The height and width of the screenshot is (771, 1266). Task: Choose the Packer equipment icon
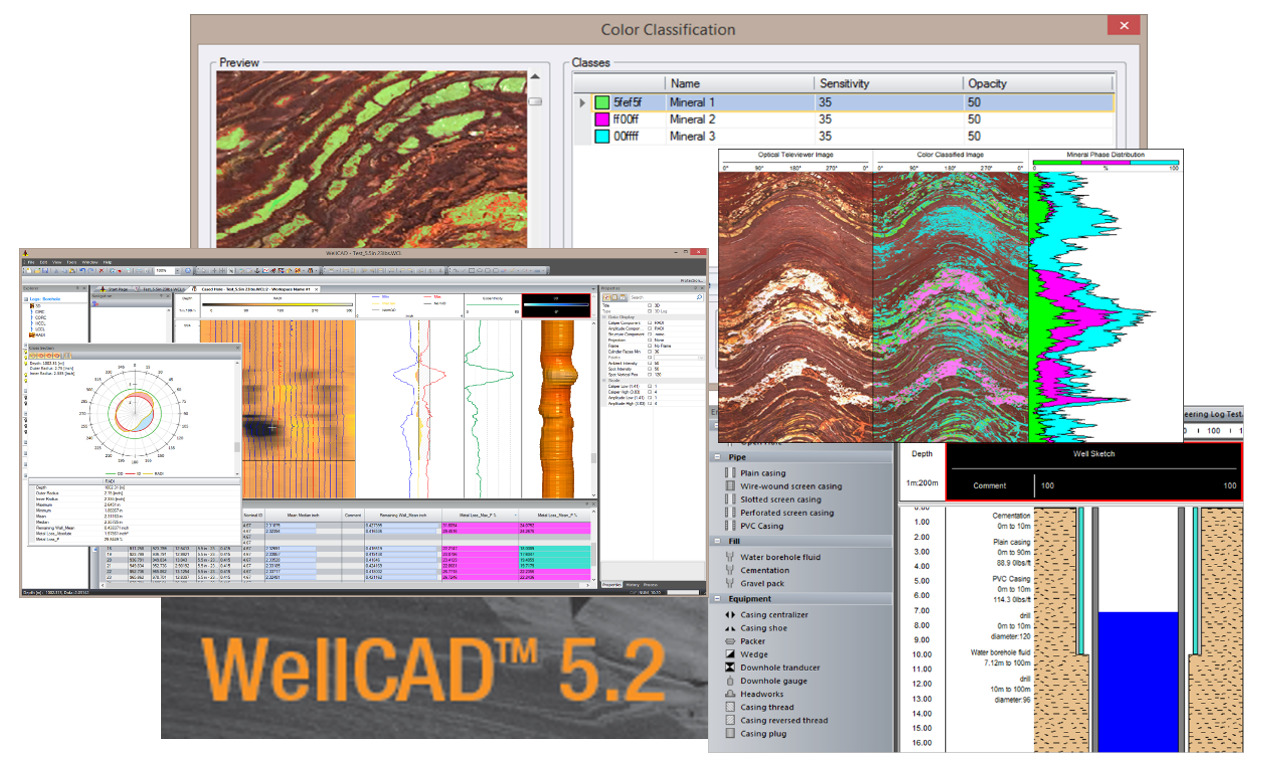pos(729,641)
